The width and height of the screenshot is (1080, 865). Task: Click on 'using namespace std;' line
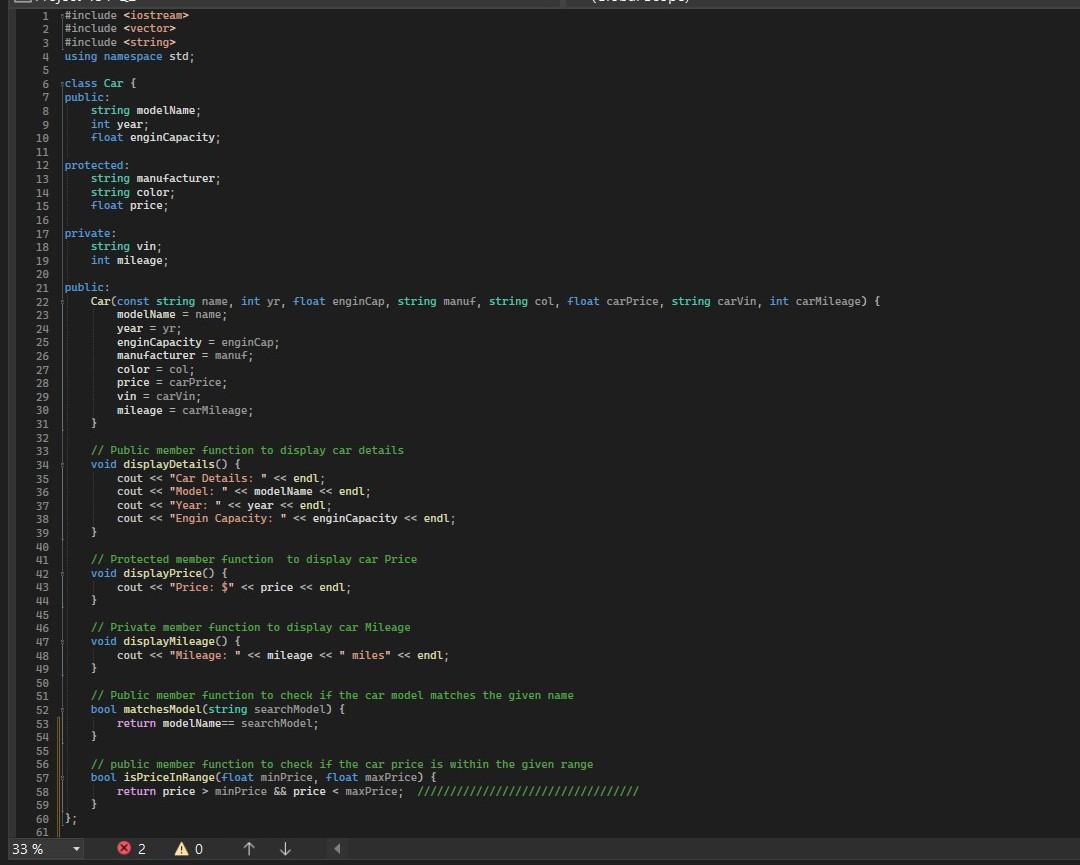[129, 56]
